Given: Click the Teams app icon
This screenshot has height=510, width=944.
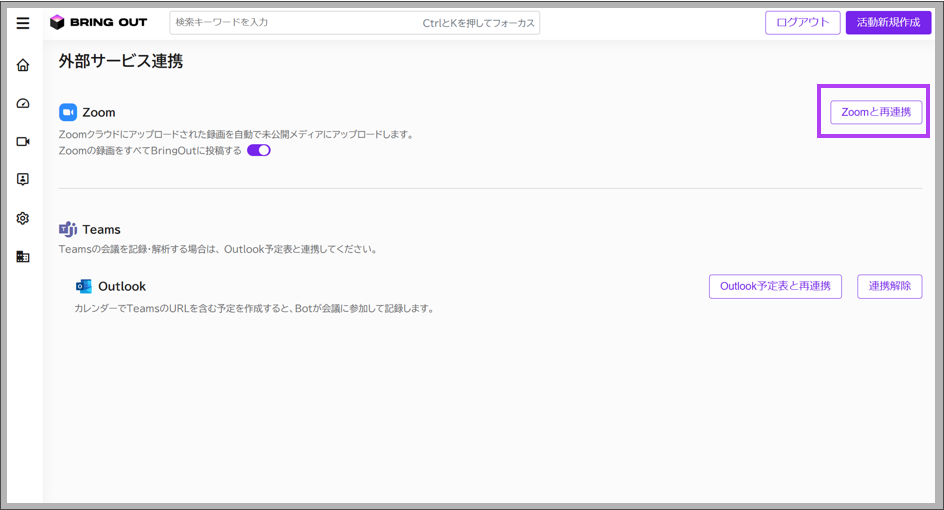Looking at the screenshot, I should pyautogui.click(x=68, y=229).
